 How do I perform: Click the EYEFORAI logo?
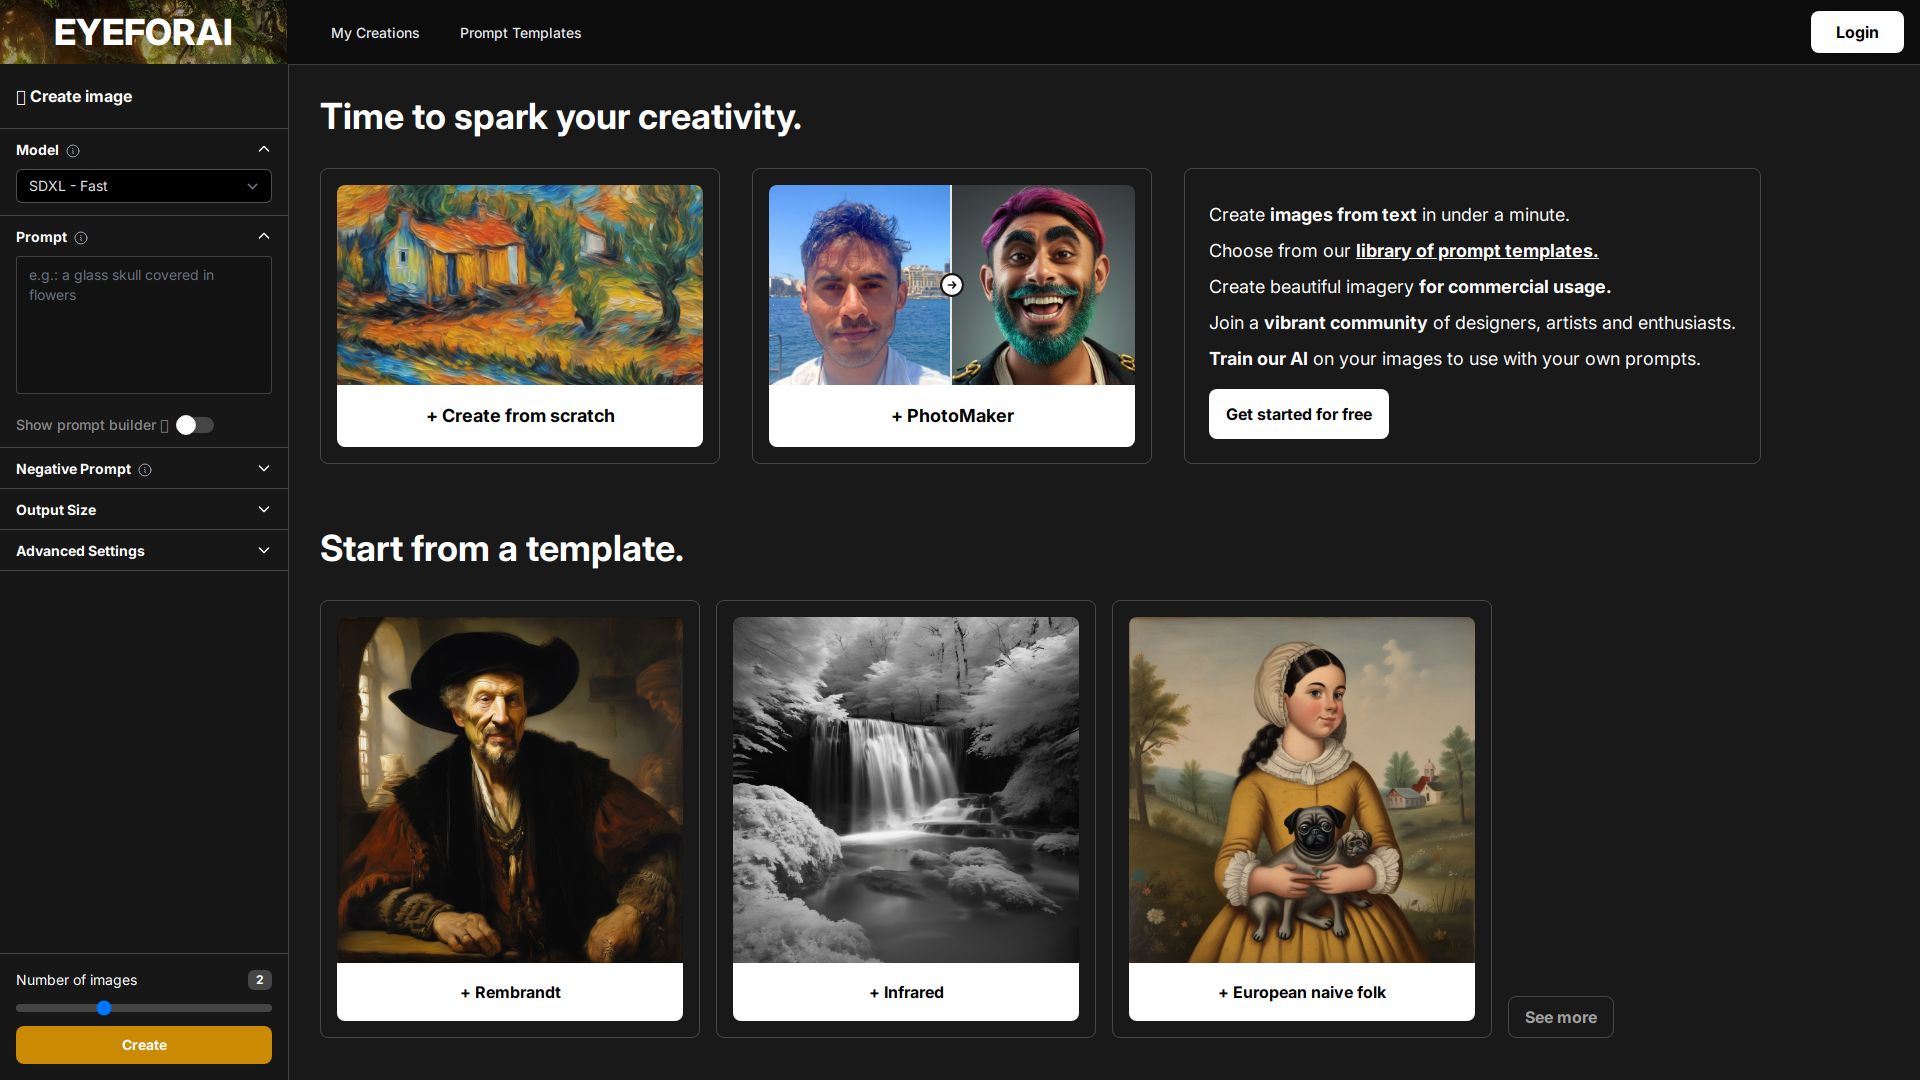click(143, 32)
